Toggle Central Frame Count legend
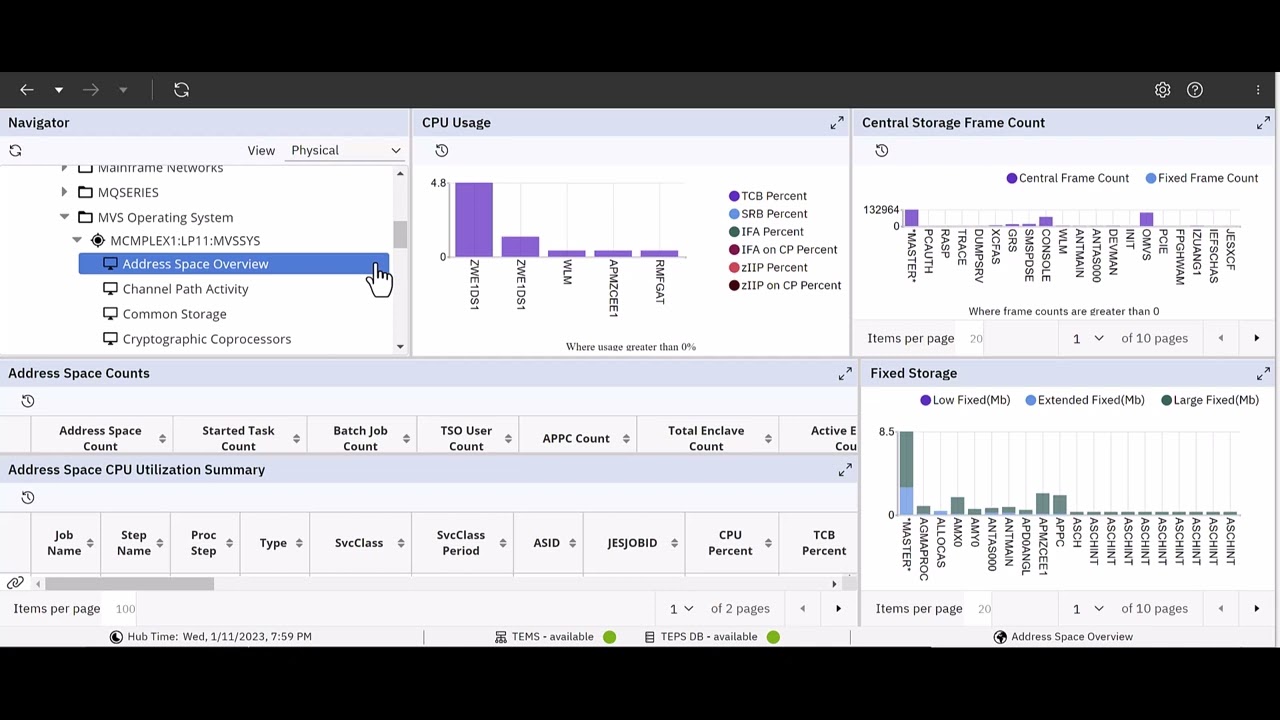The width and height of the screenshot is (1280, 720). (1067, 178)
